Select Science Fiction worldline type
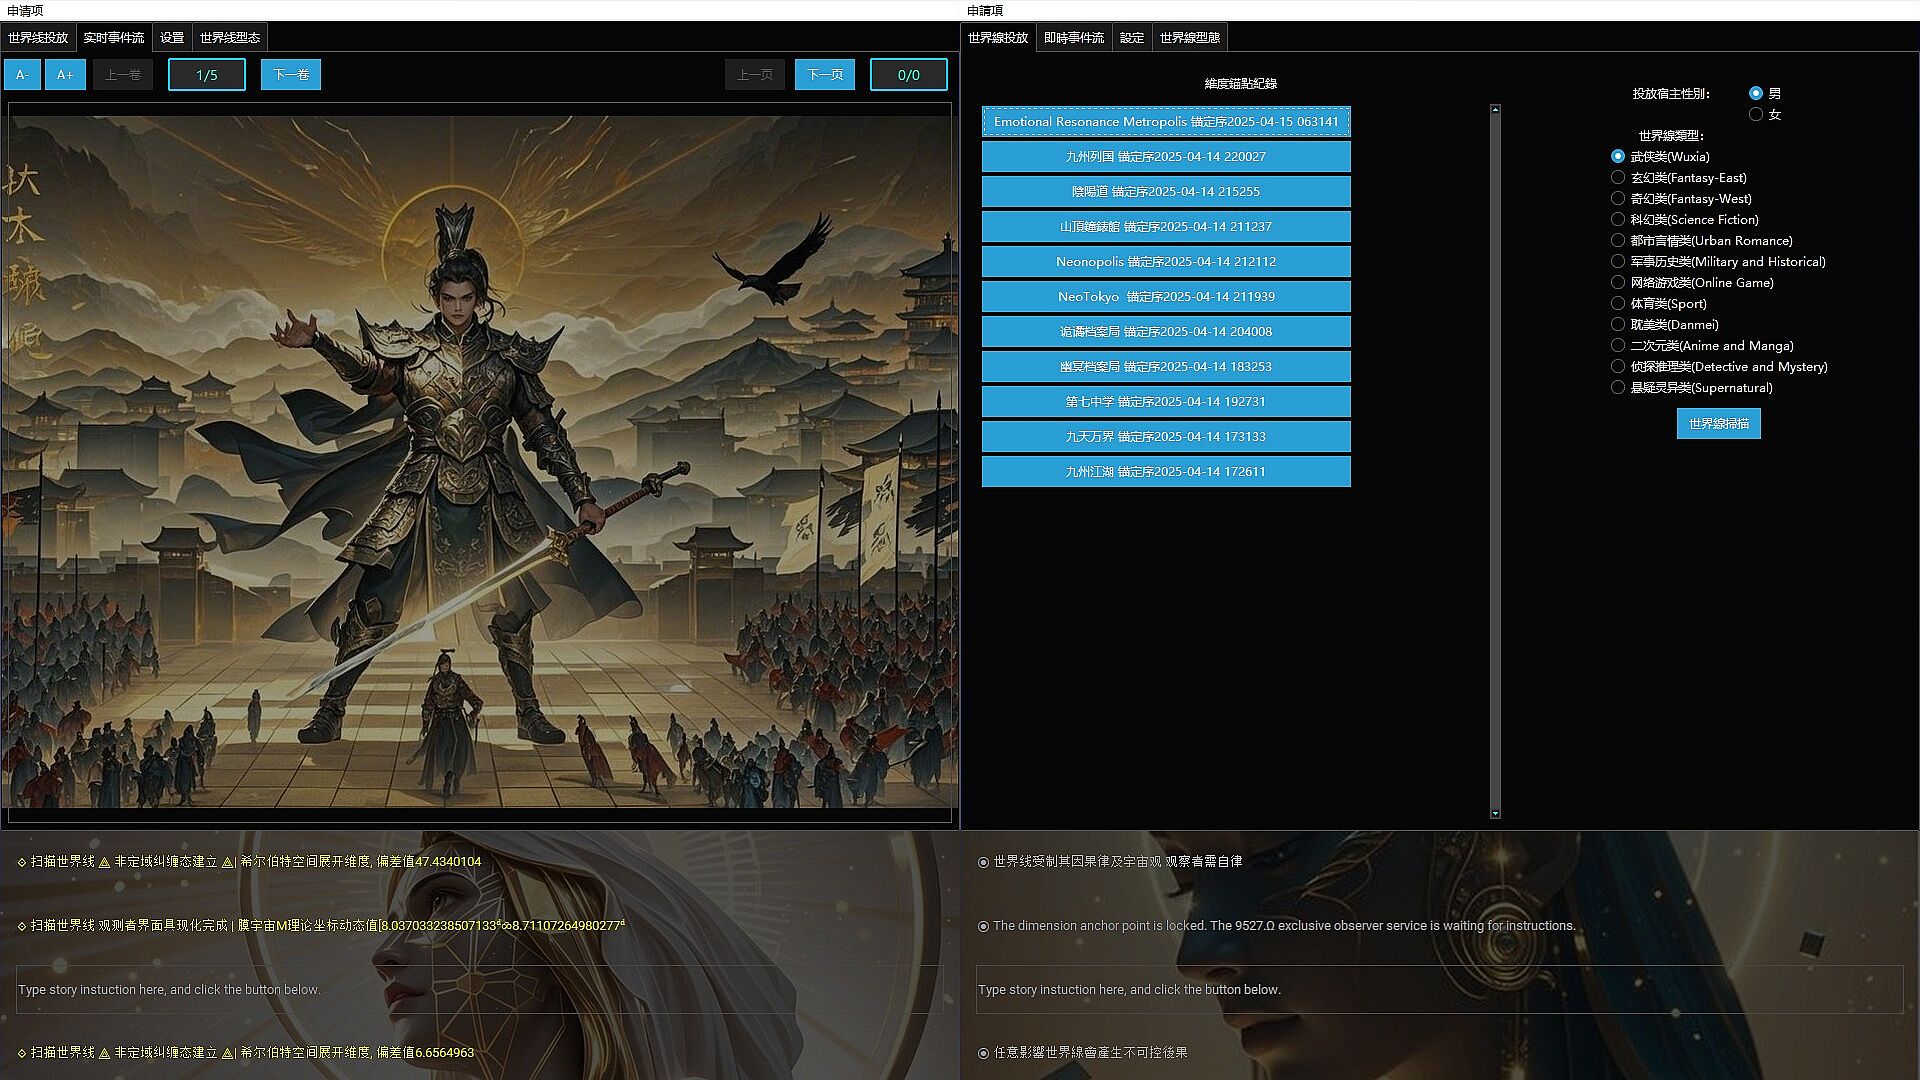 tap(1618, 220)
